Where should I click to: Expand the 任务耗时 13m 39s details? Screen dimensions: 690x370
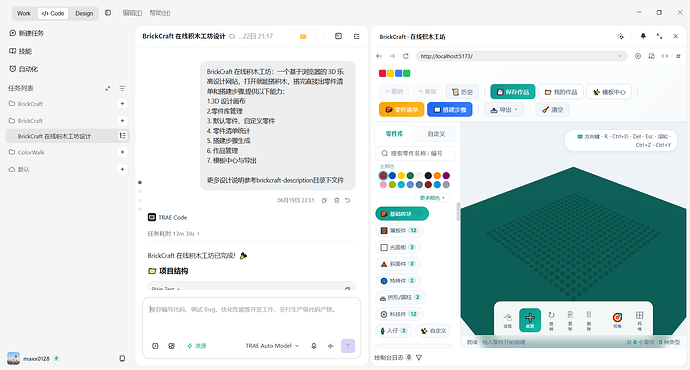pyautogui.click(x=173, y=234)
